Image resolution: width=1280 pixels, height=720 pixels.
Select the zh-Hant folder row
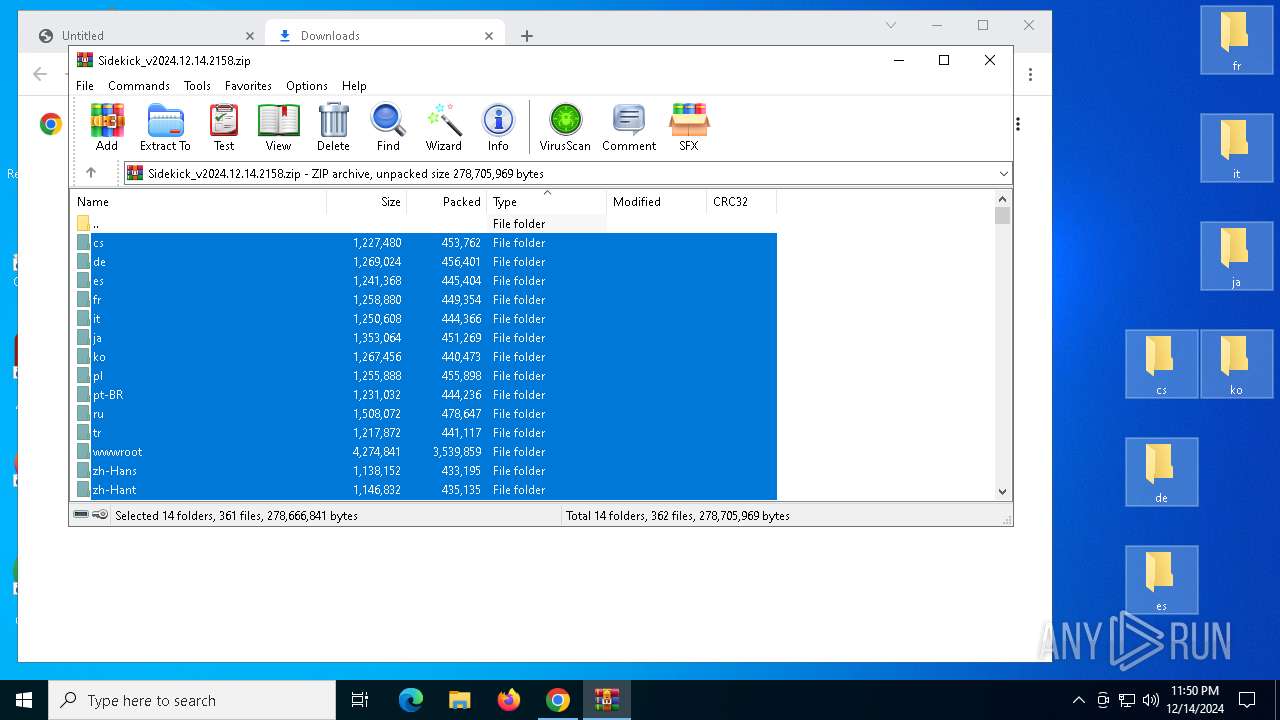[x=425, y=490]
